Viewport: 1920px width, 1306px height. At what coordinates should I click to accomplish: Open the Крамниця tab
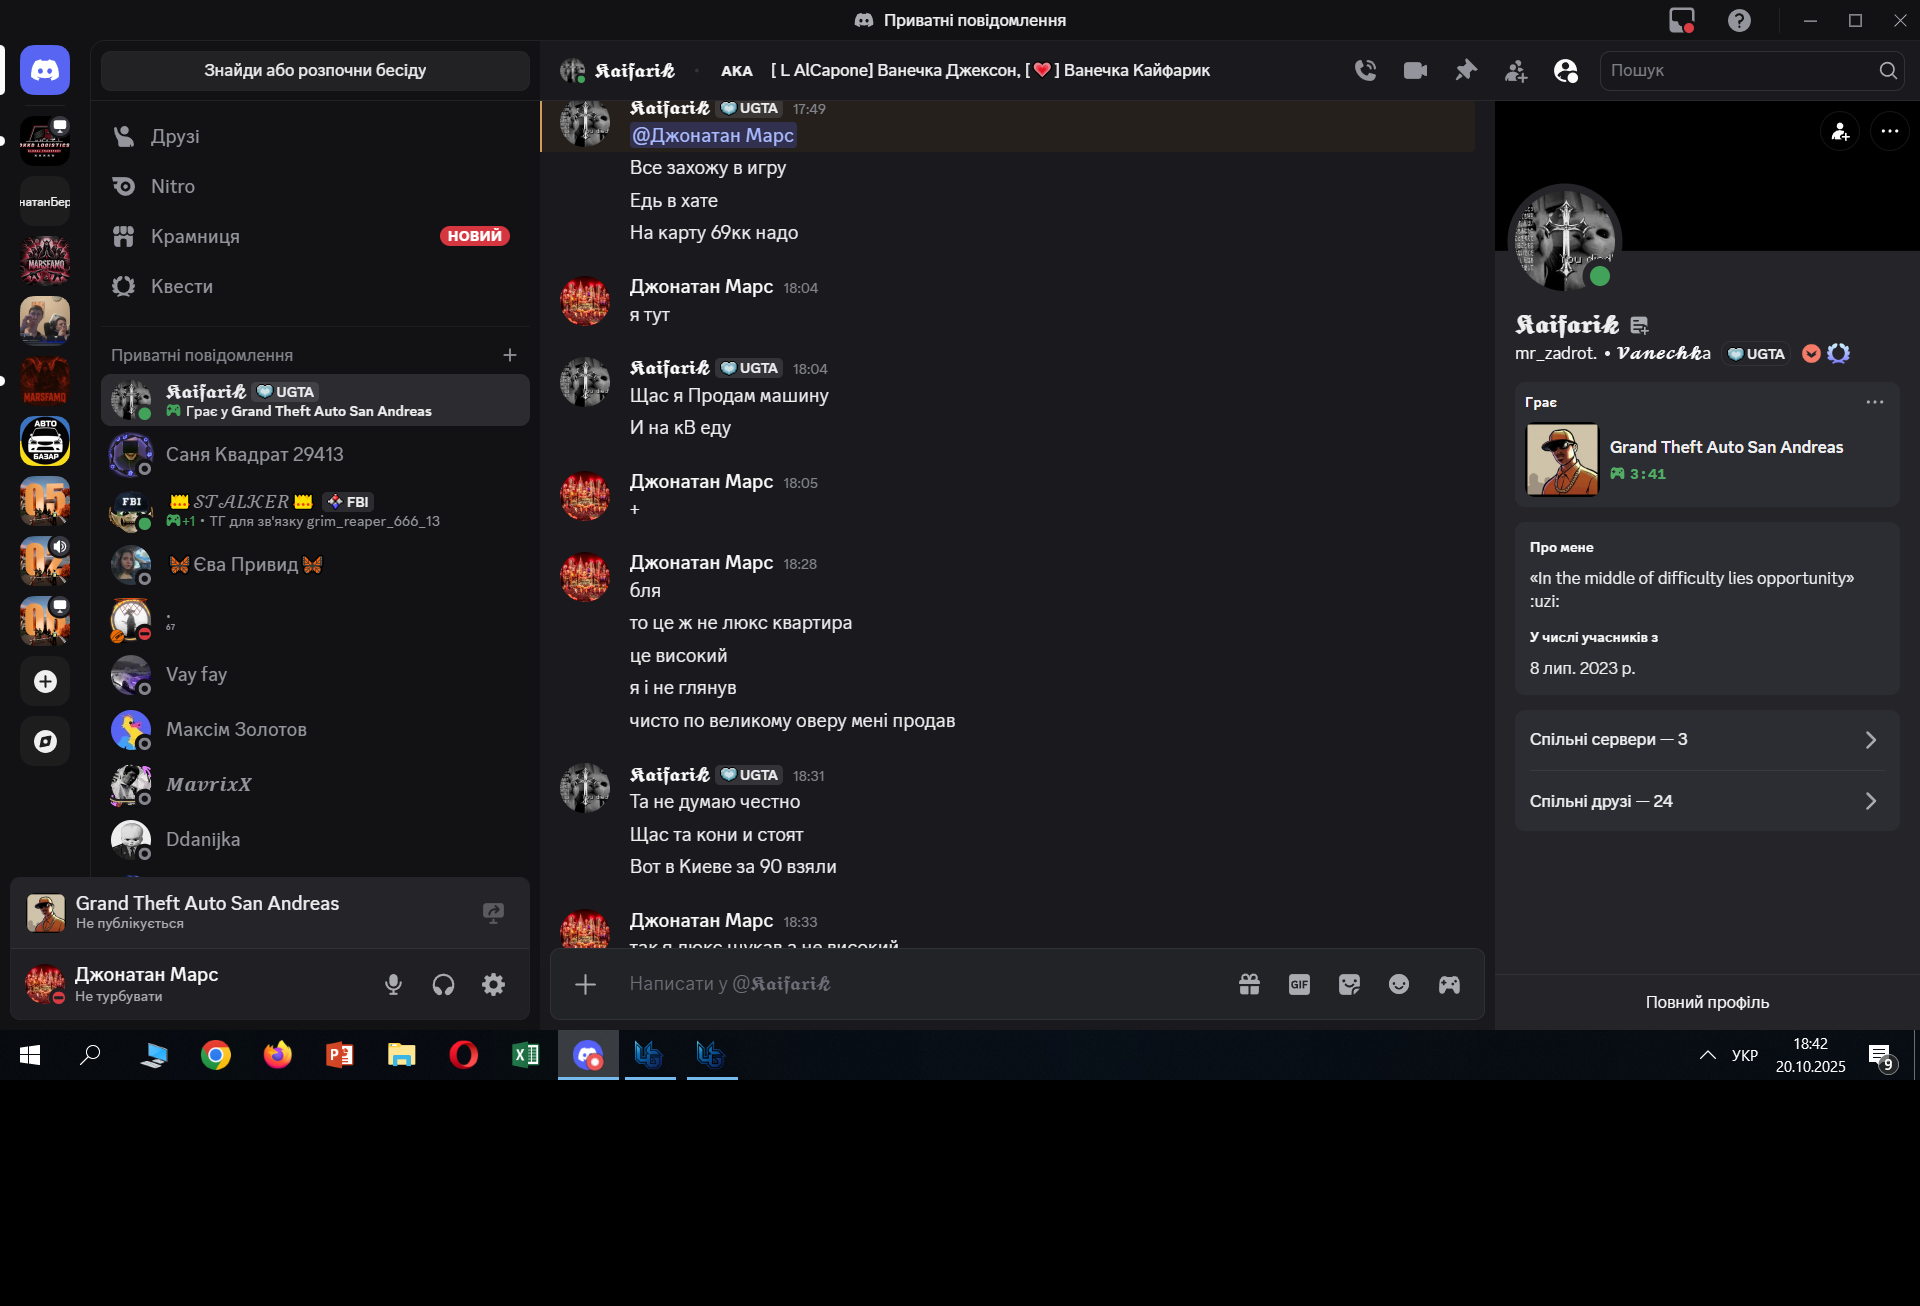pos(315,236)
